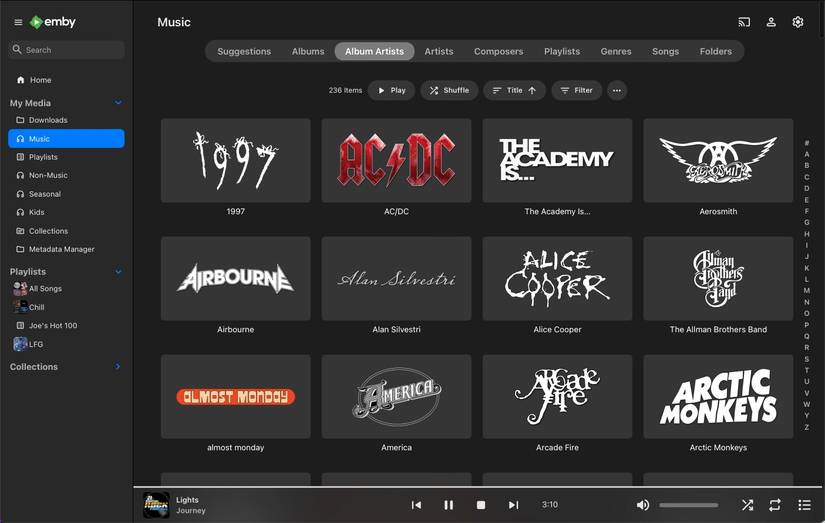Click the Arcade Fire name label
The width and height of the screenshot is (825, 523).
pyautogui.click(x=557, y=447)
